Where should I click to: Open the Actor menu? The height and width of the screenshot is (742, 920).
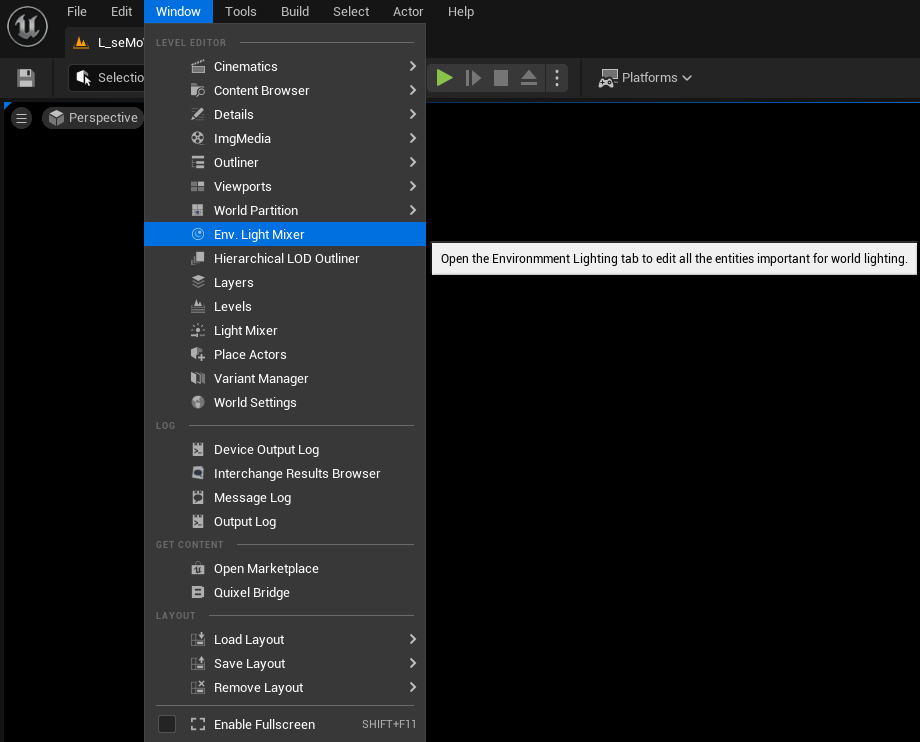(x=408, y=12)
